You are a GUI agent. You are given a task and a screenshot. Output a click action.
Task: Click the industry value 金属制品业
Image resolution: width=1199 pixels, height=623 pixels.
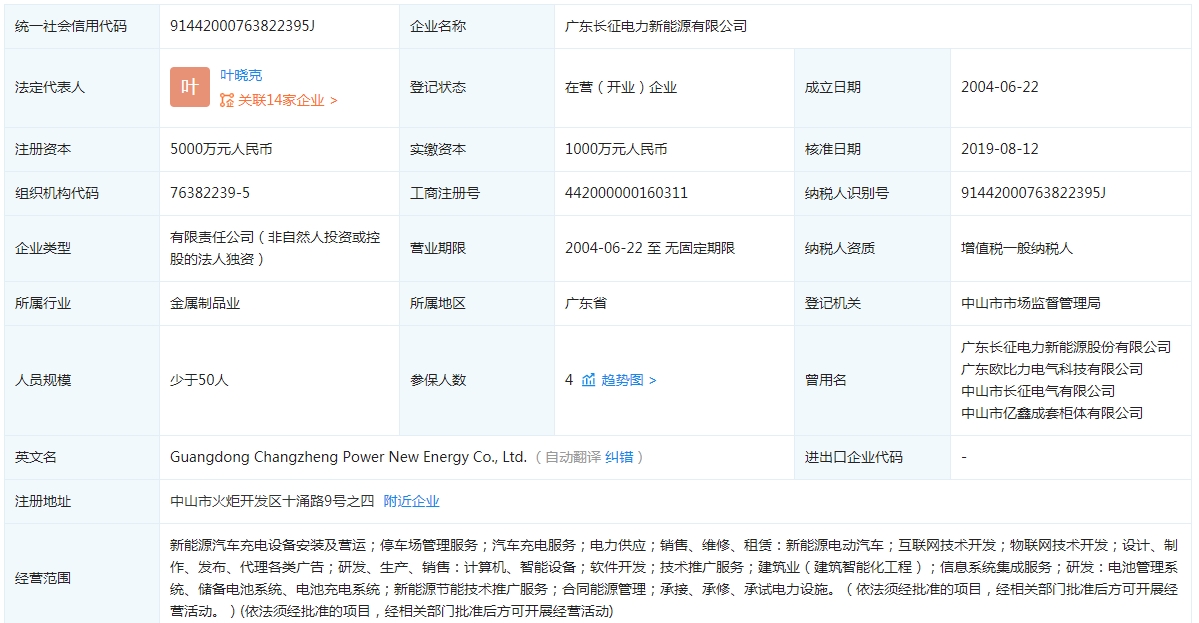coord(205,303)
